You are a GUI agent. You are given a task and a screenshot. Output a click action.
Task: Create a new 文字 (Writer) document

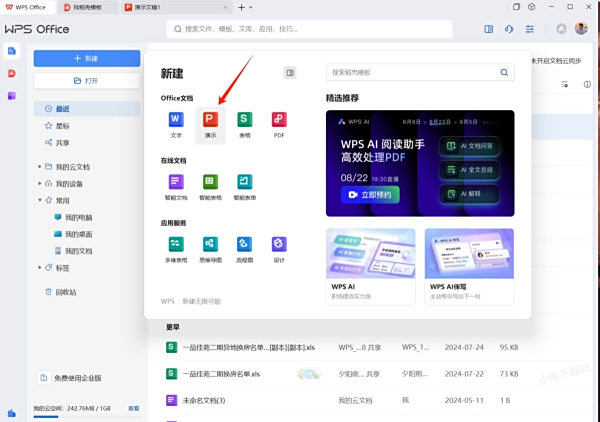176,125
